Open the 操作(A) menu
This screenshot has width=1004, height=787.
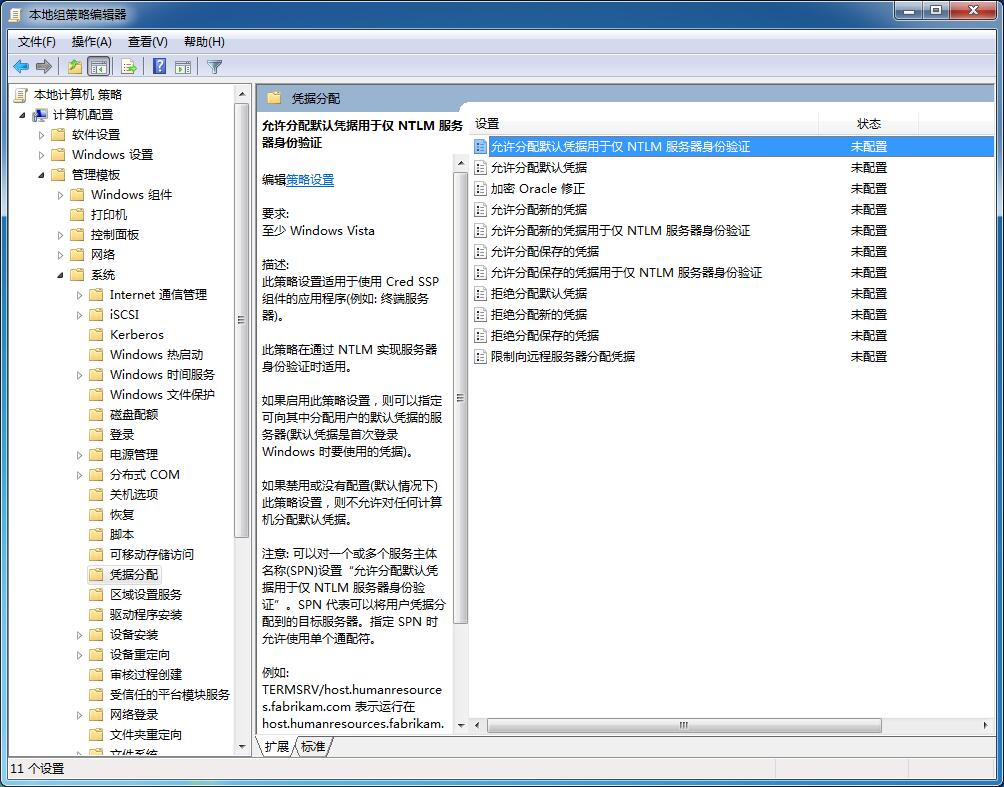coord(92,42)
